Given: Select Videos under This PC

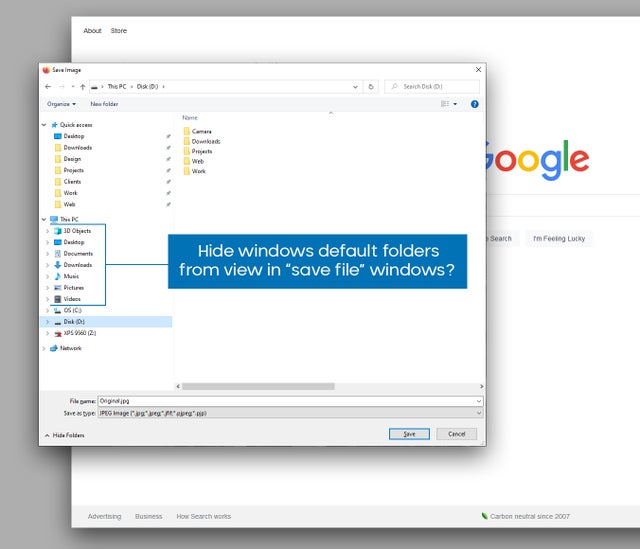Looking at the screenshot, I should tap(72, 299).
